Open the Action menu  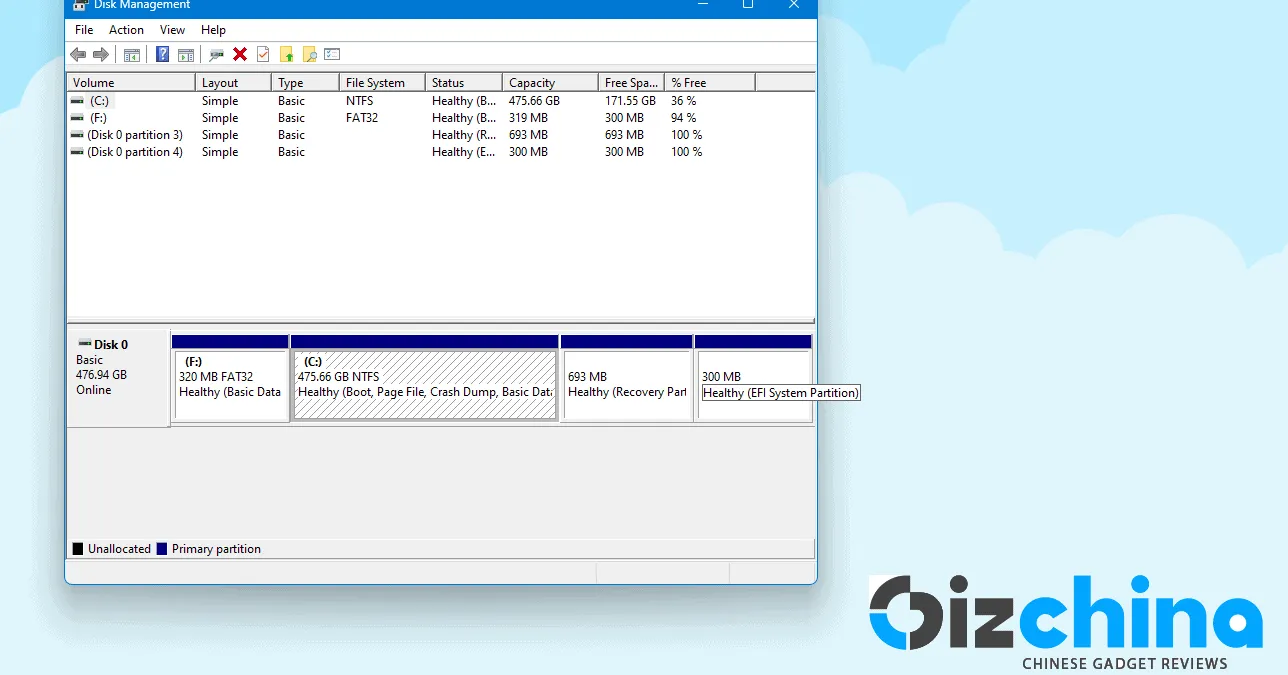click(126, 30)
